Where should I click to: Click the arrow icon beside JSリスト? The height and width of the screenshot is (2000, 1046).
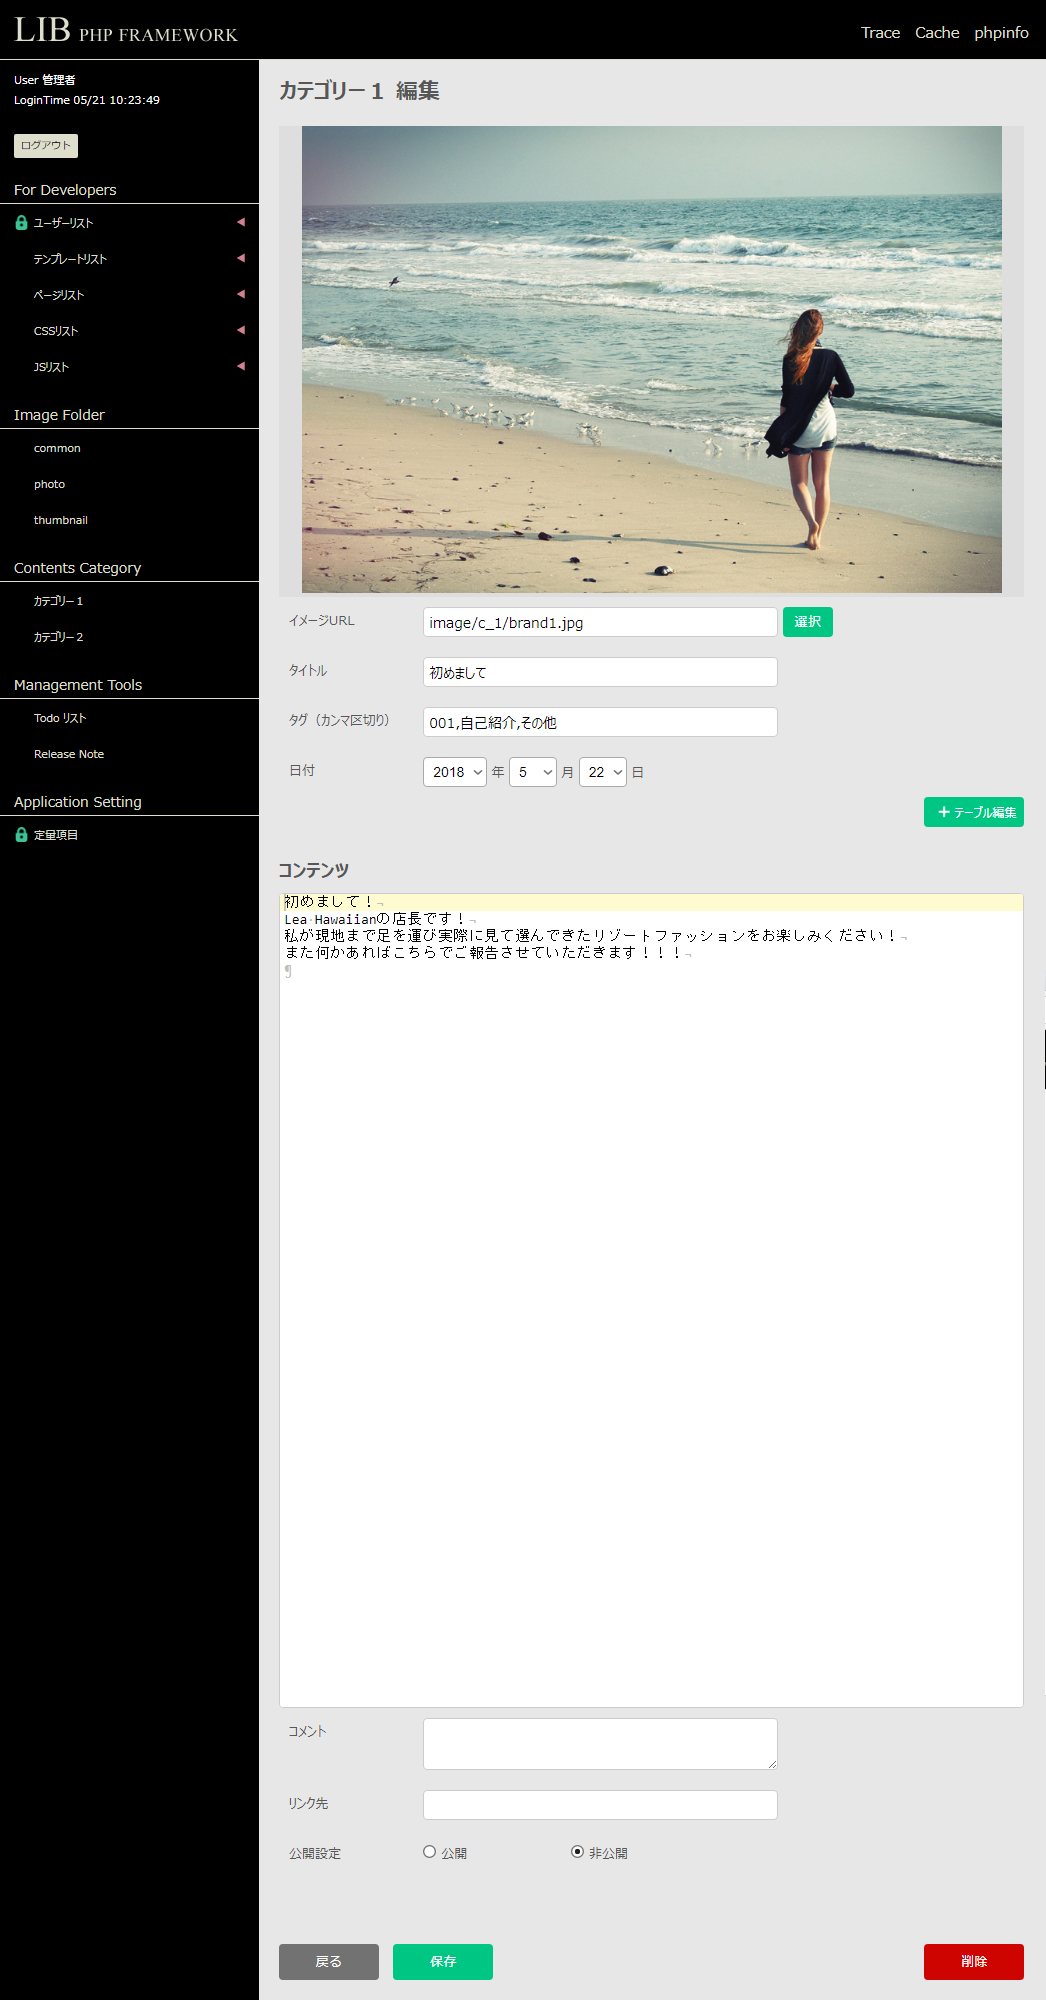point(240,366)
